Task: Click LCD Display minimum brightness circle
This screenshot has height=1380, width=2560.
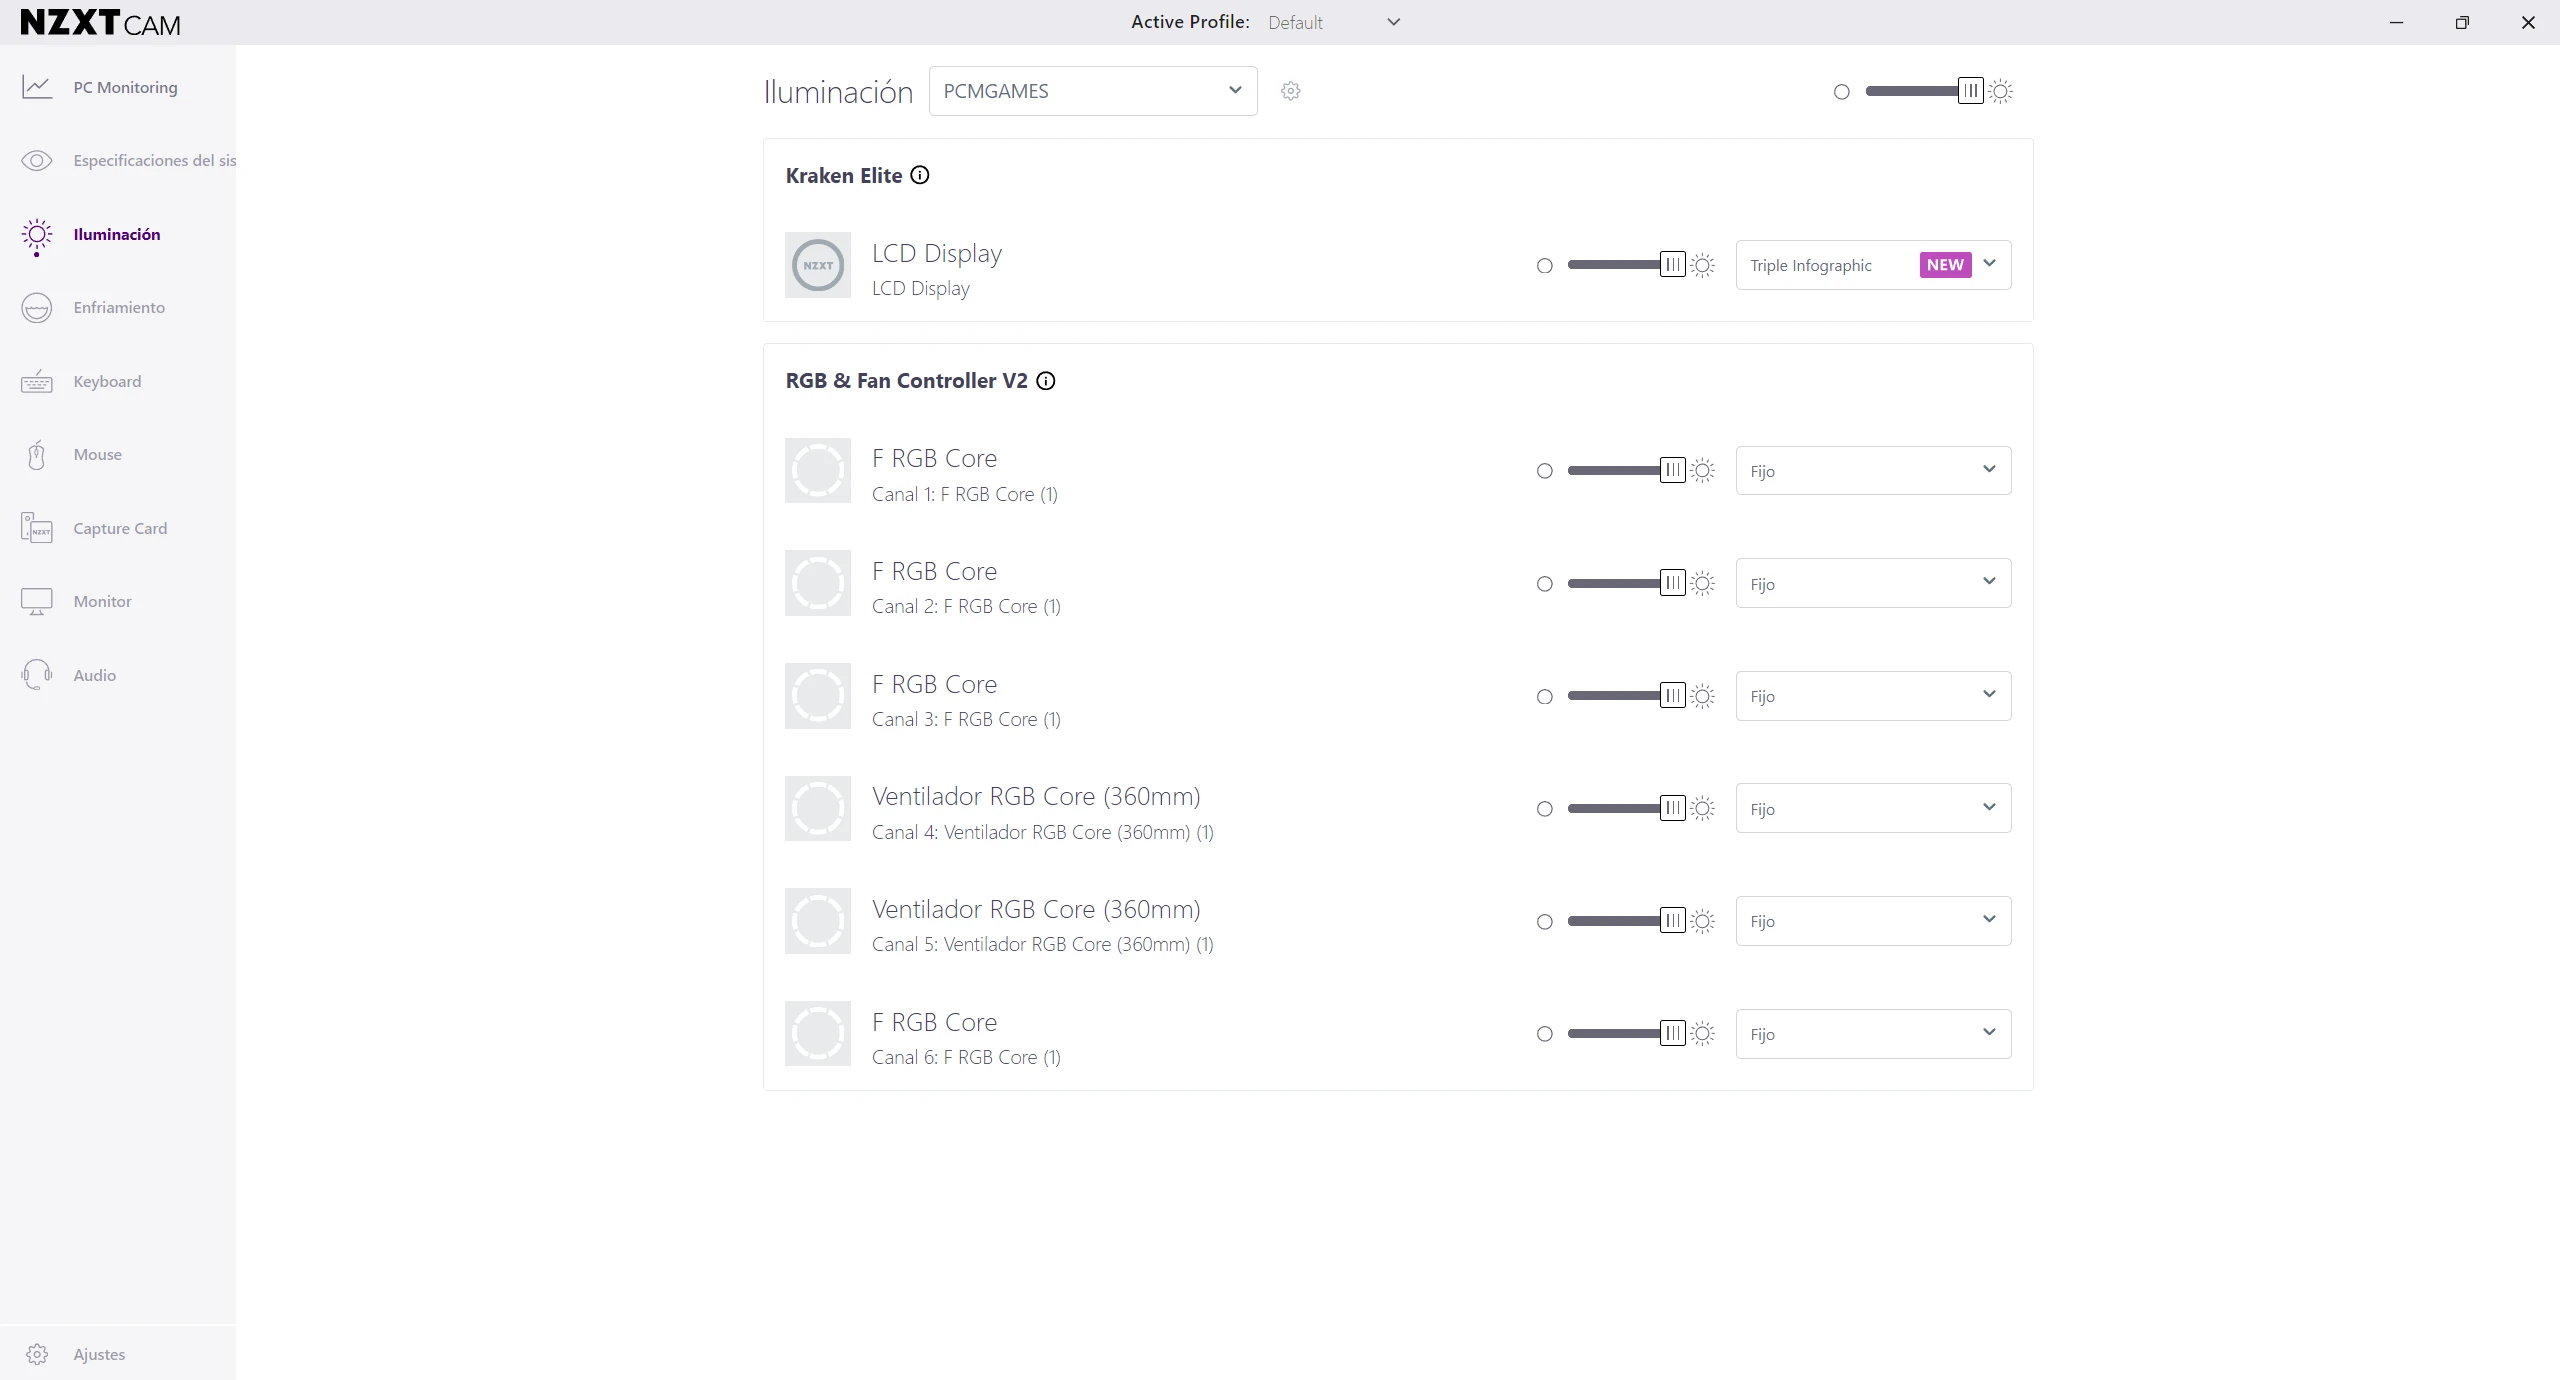Action: click(x=1545, y=266)
